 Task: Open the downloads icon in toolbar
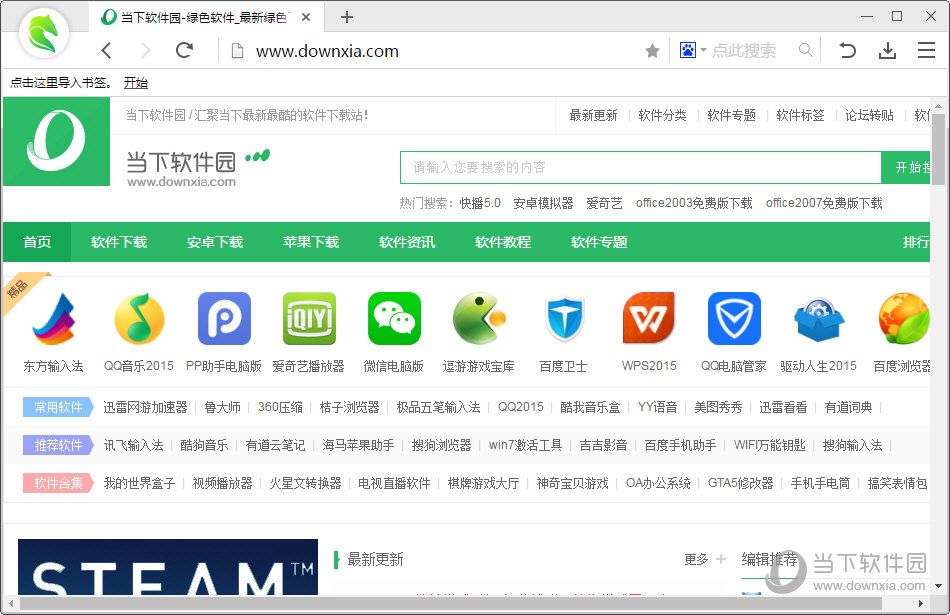pyautogui.click(x=887, y=50)
